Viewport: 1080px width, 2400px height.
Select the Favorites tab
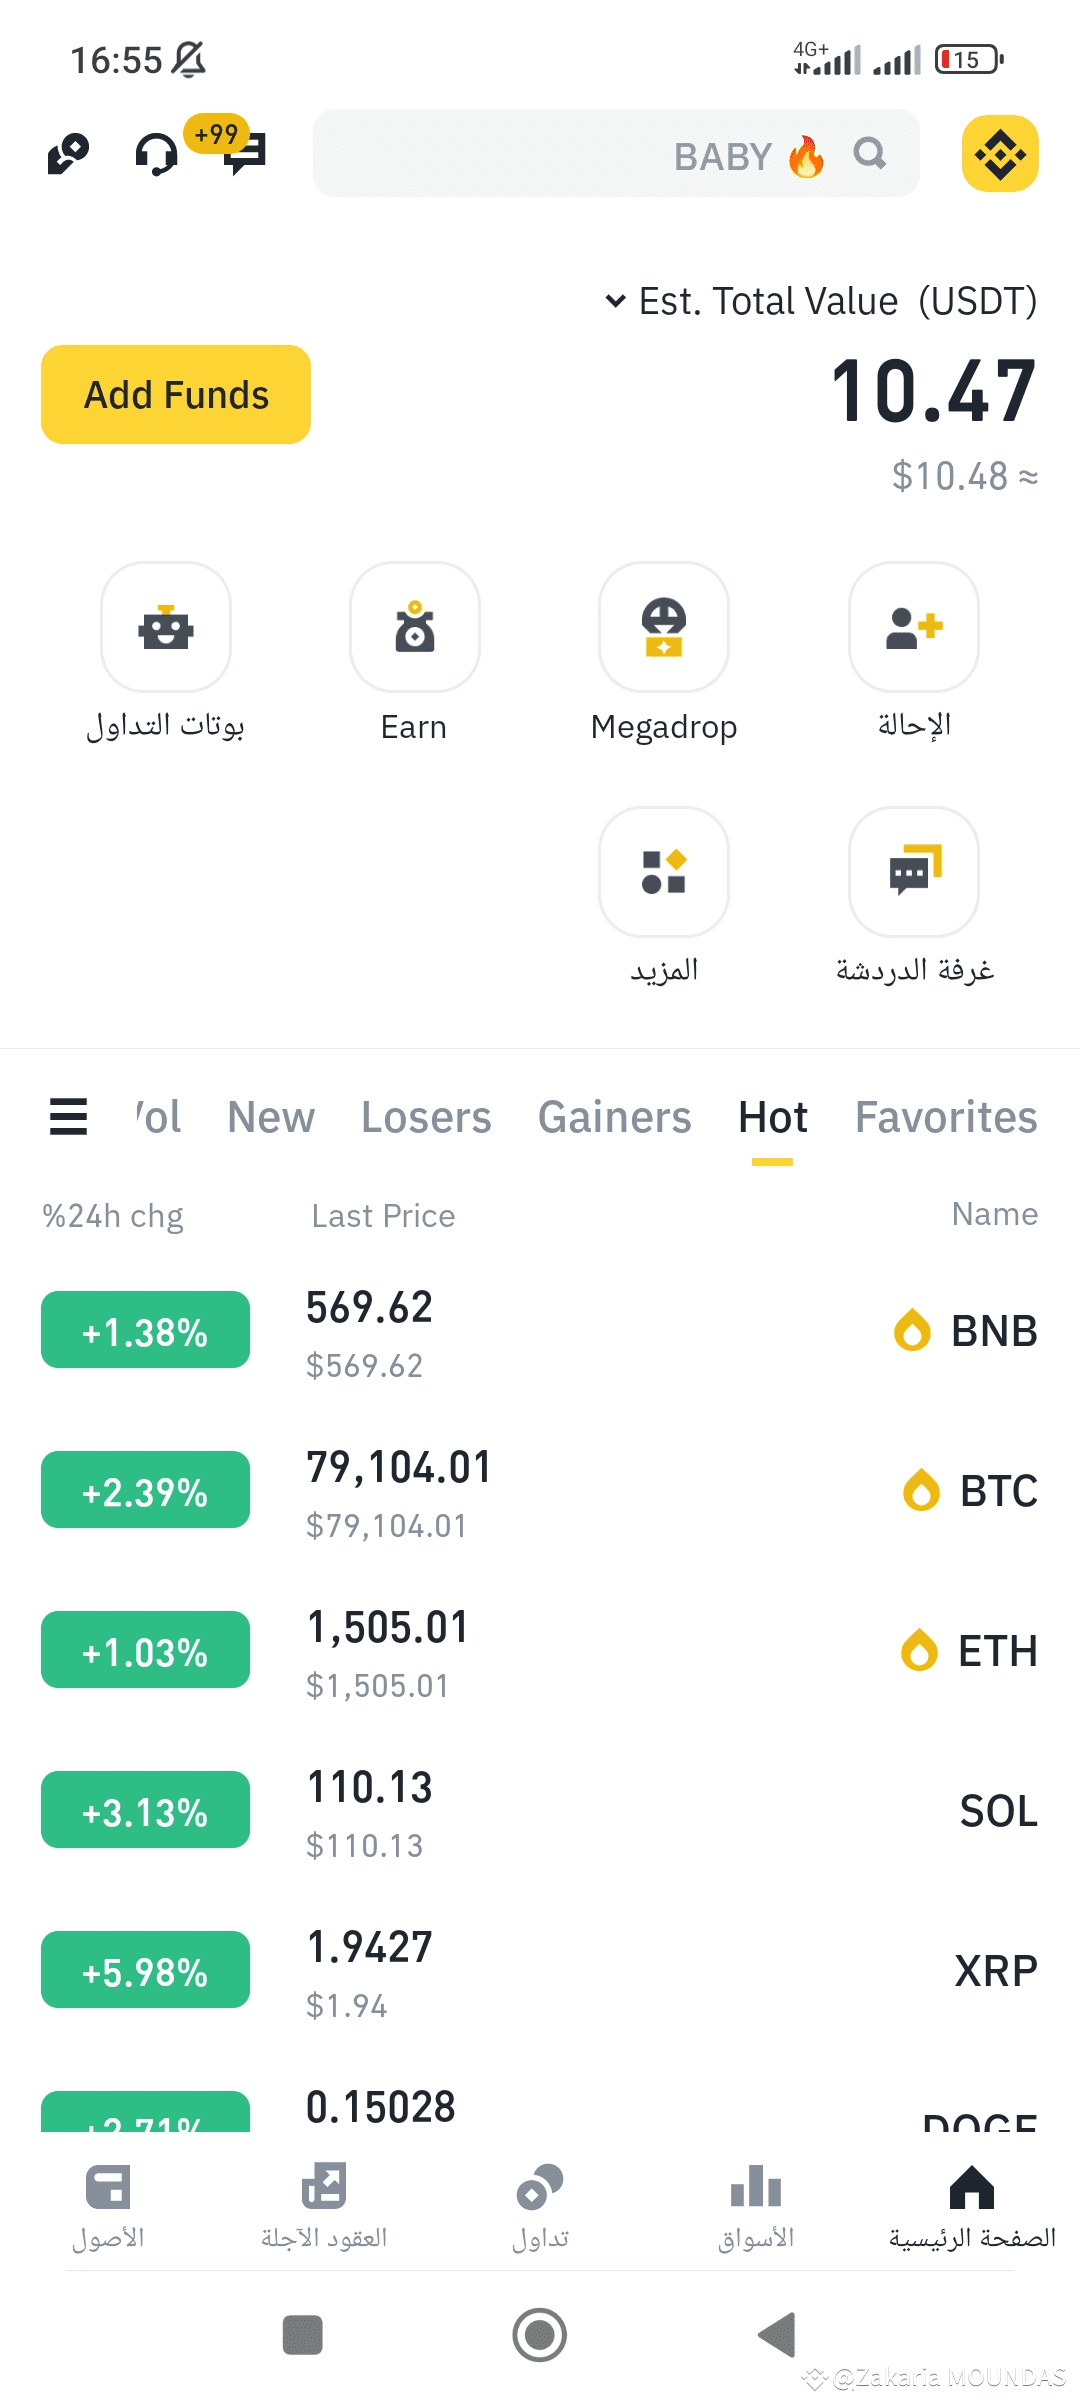coord(945,1117)
